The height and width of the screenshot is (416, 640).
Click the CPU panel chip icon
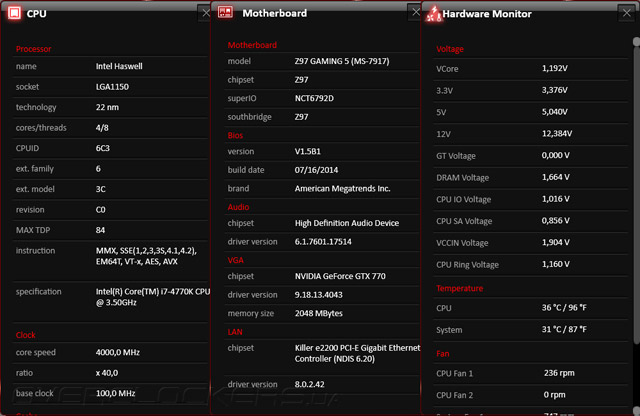pos(14,13)
